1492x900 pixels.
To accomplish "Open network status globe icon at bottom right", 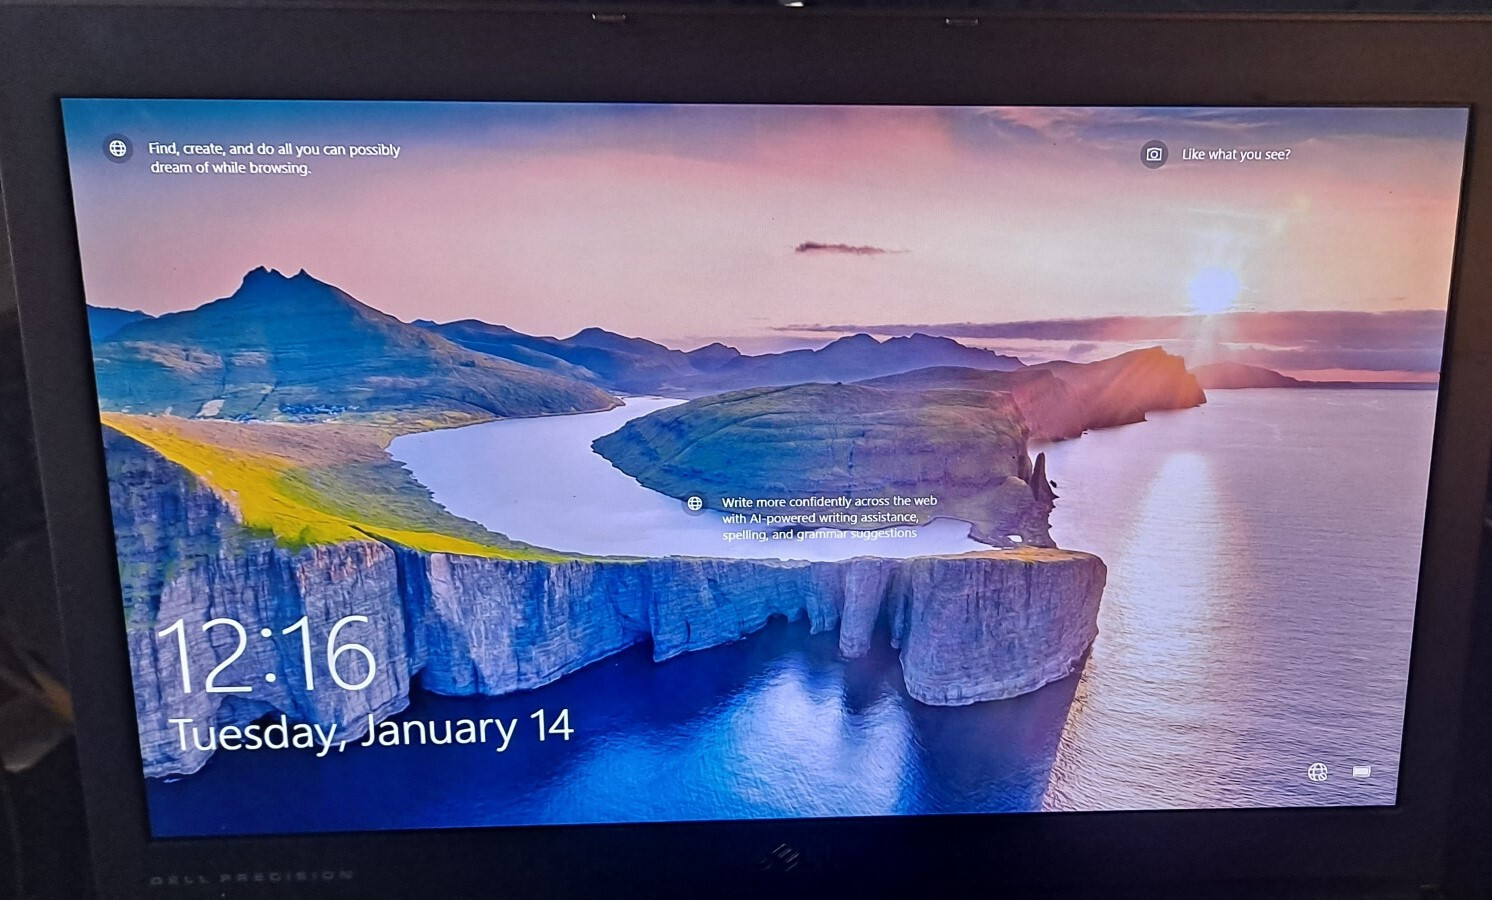I will click(x=1318, y=771).
